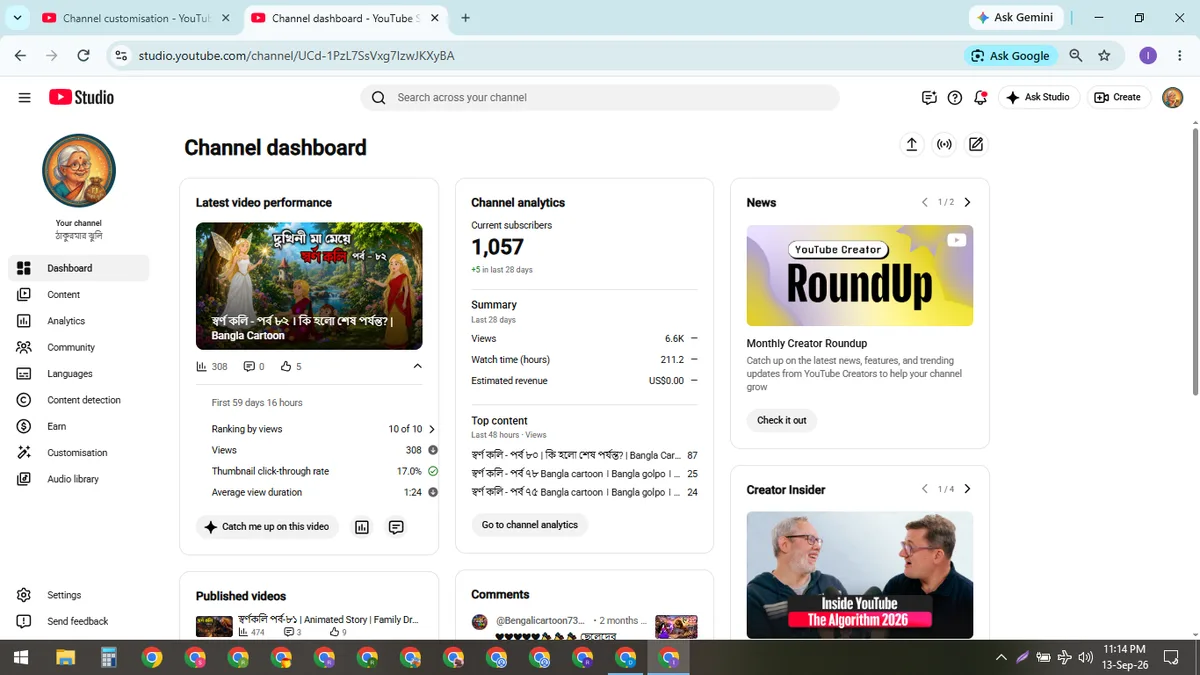Click the Go live broadcast icon

pos(944,145)
